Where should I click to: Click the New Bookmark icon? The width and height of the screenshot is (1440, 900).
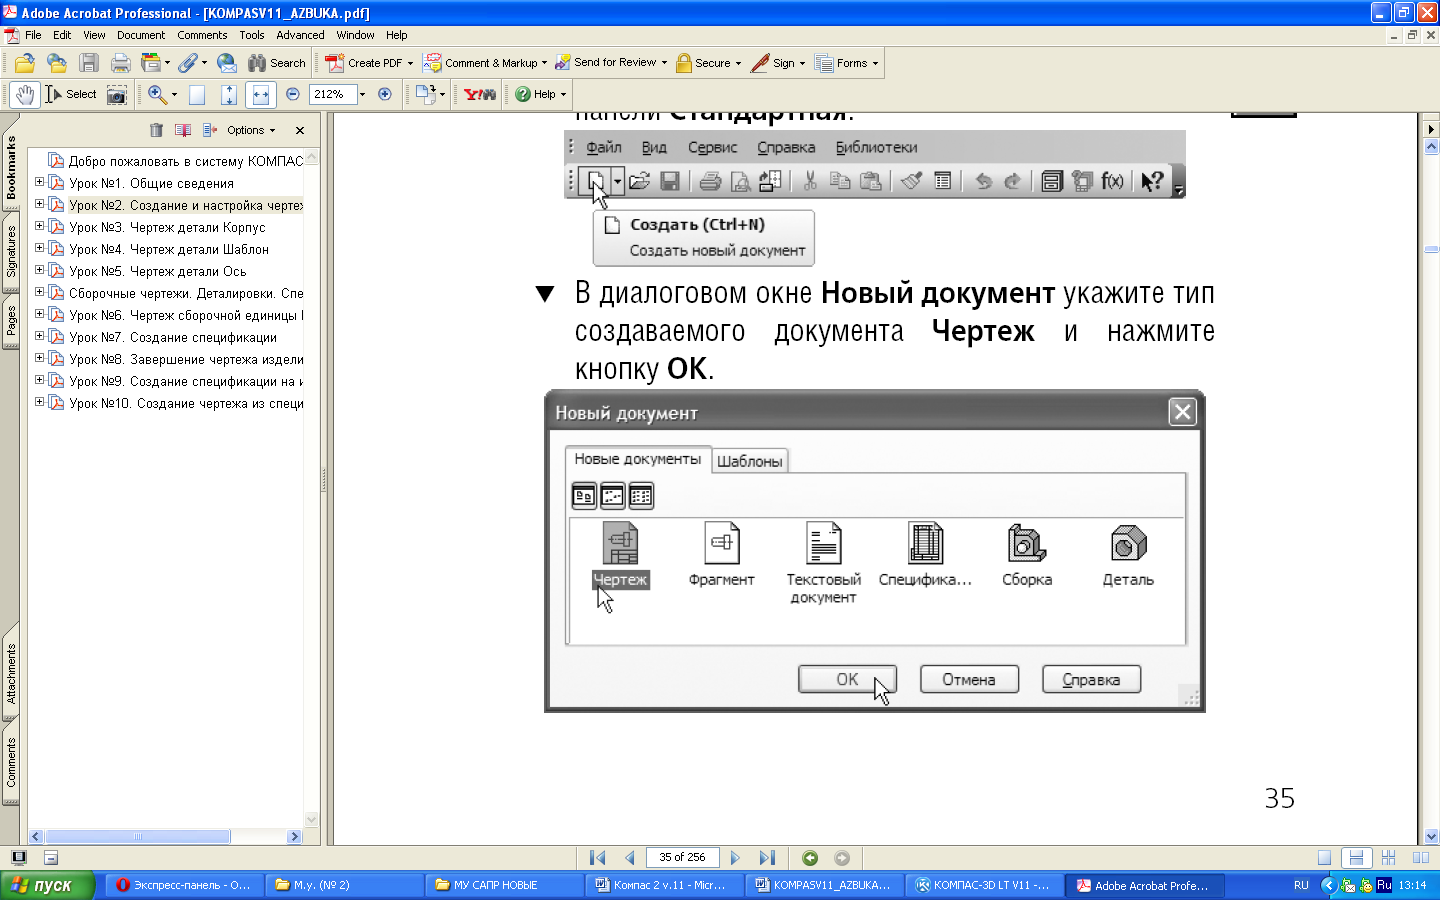[183, 130]
